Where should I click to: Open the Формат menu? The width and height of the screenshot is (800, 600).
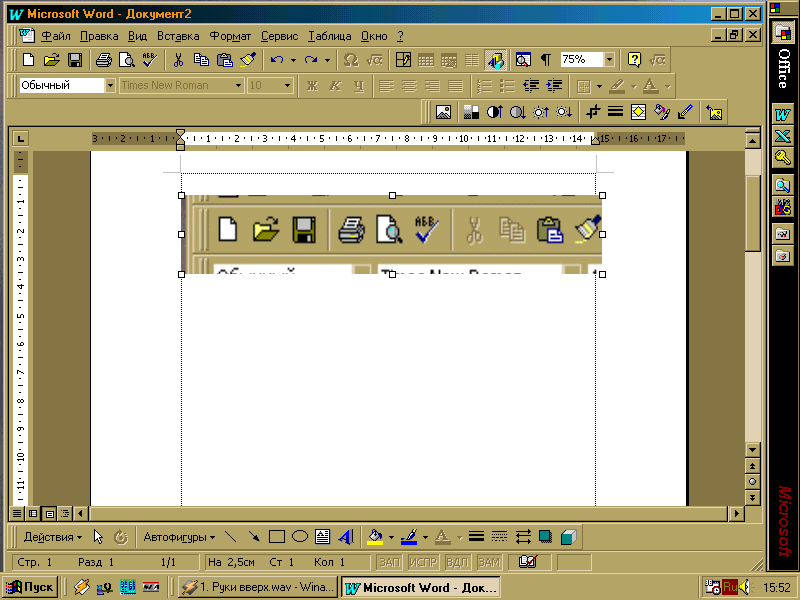pos(230,36)
